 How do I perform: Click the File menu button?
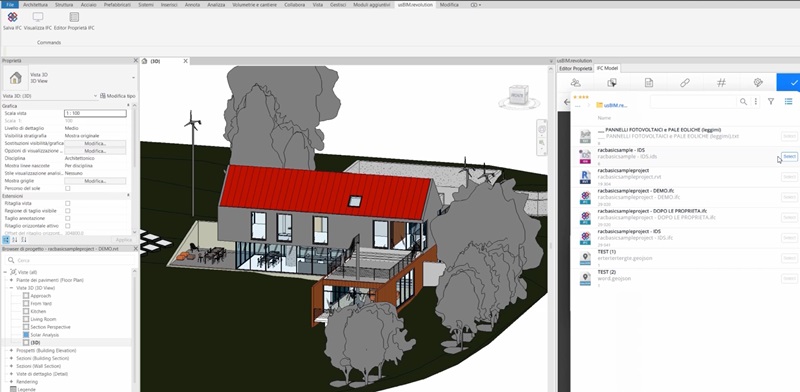pyautogui.click(x=10, y=5)
